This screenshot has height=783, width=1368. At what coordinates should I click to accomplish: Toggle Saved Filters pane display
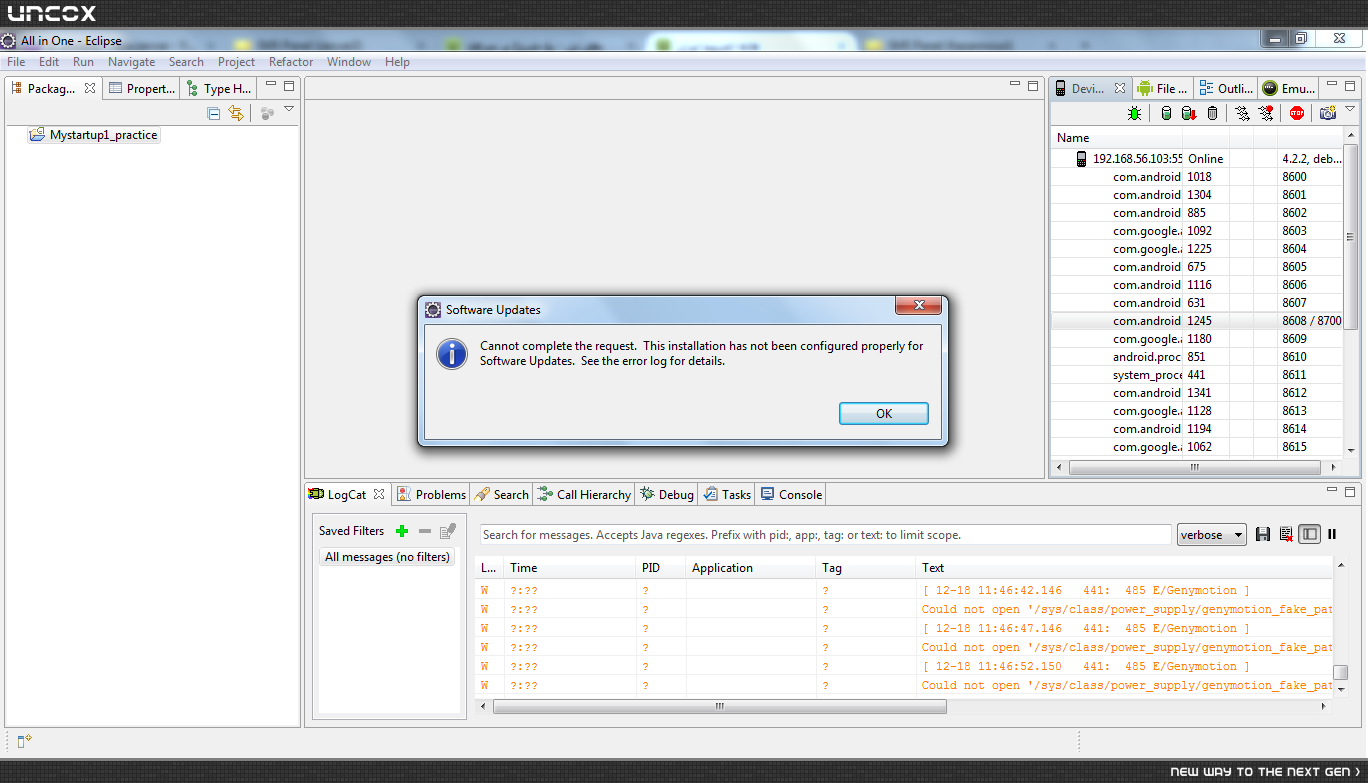[1309, 535]
